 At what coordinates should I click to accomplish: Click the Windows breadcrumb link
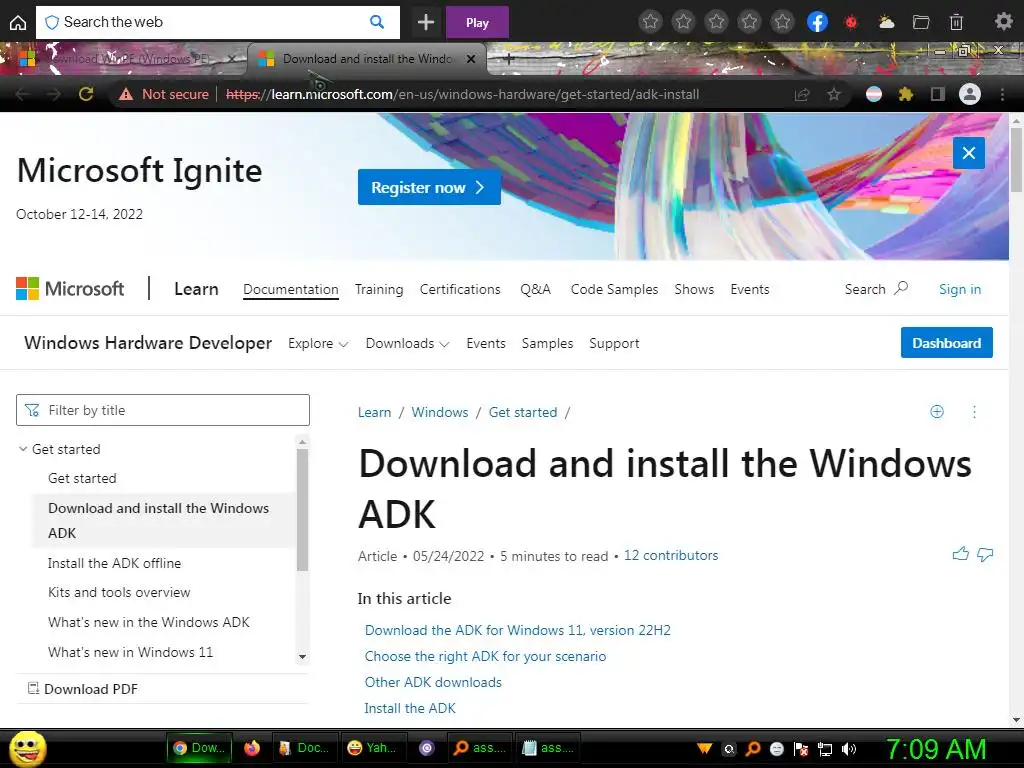point(440,412)
